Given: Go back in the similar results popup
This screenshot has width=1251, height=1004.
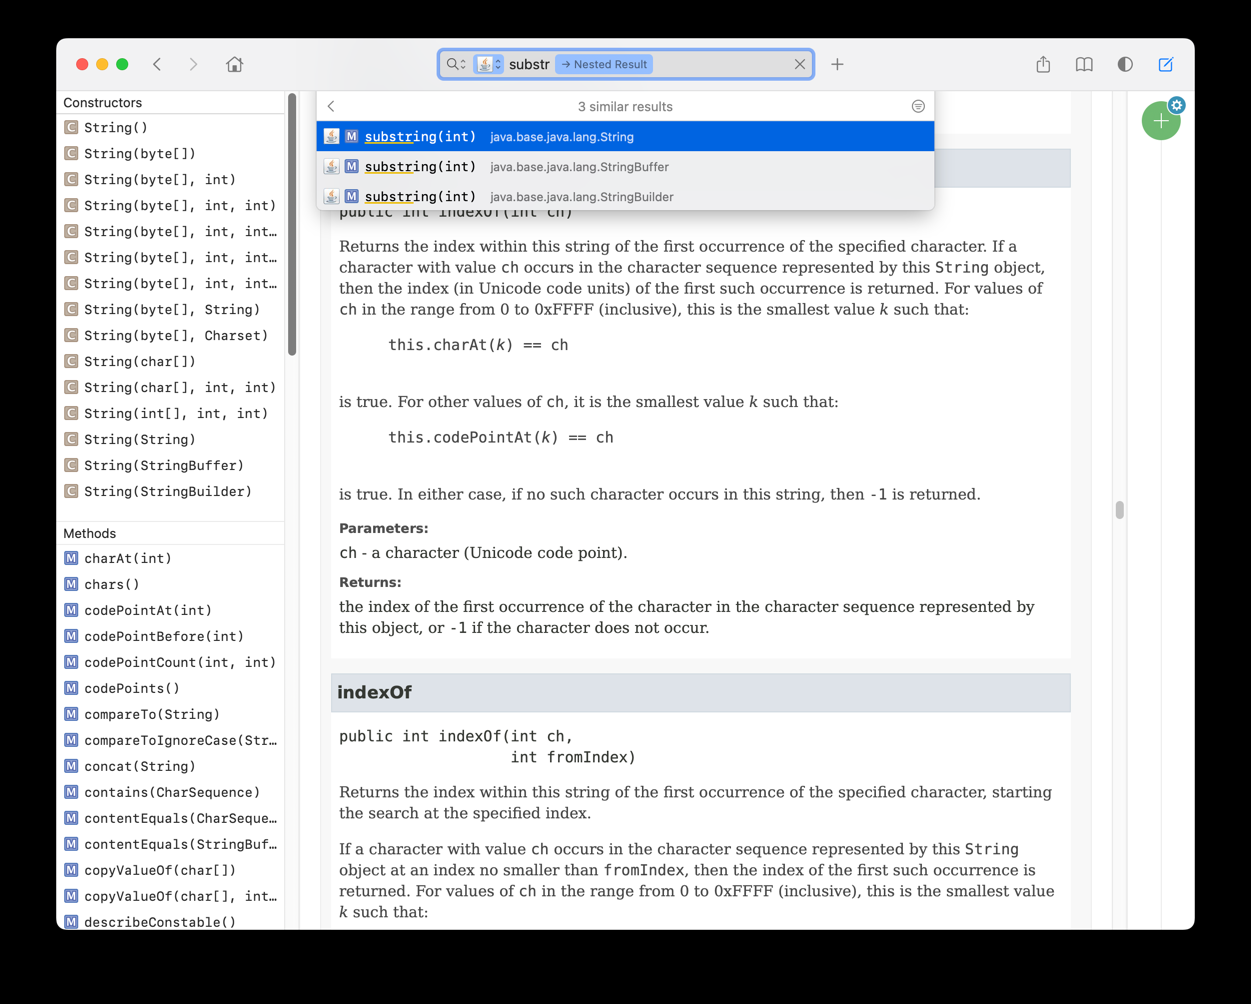Looking at the screenshot, I should 331,106.
